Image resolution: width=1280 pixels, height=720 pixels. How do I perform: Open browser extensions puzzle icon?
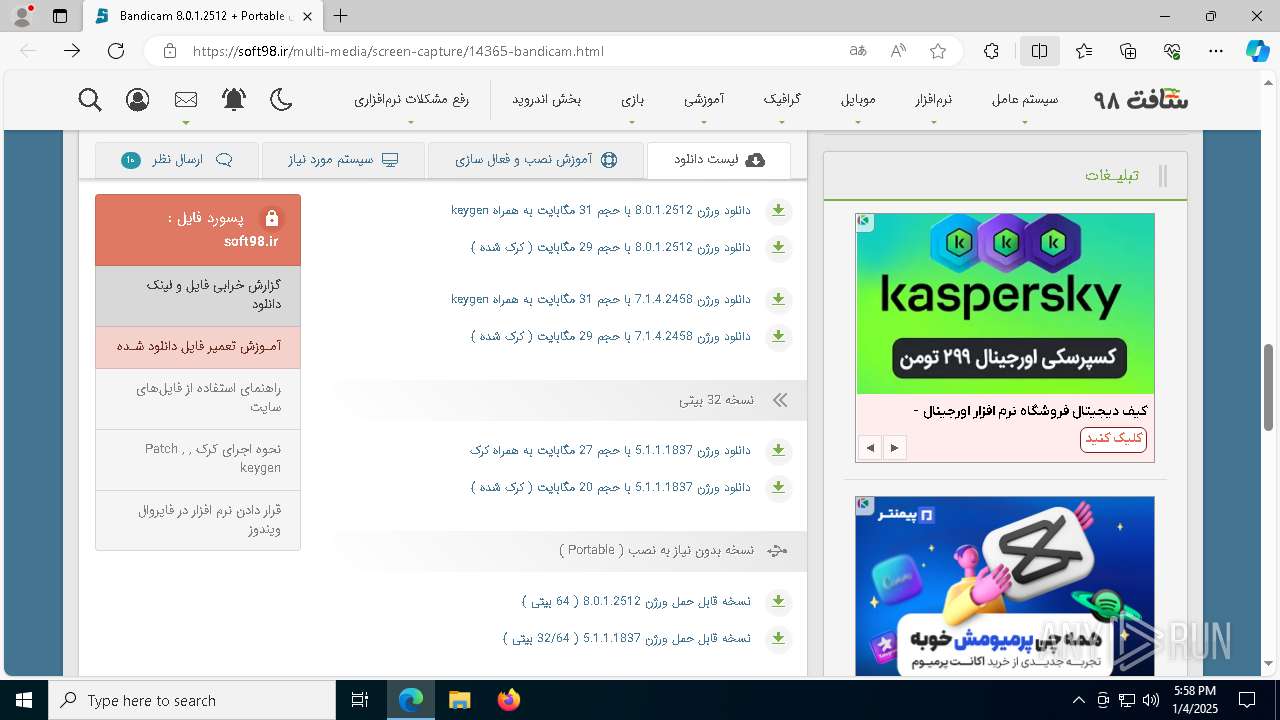coord(991,51)
